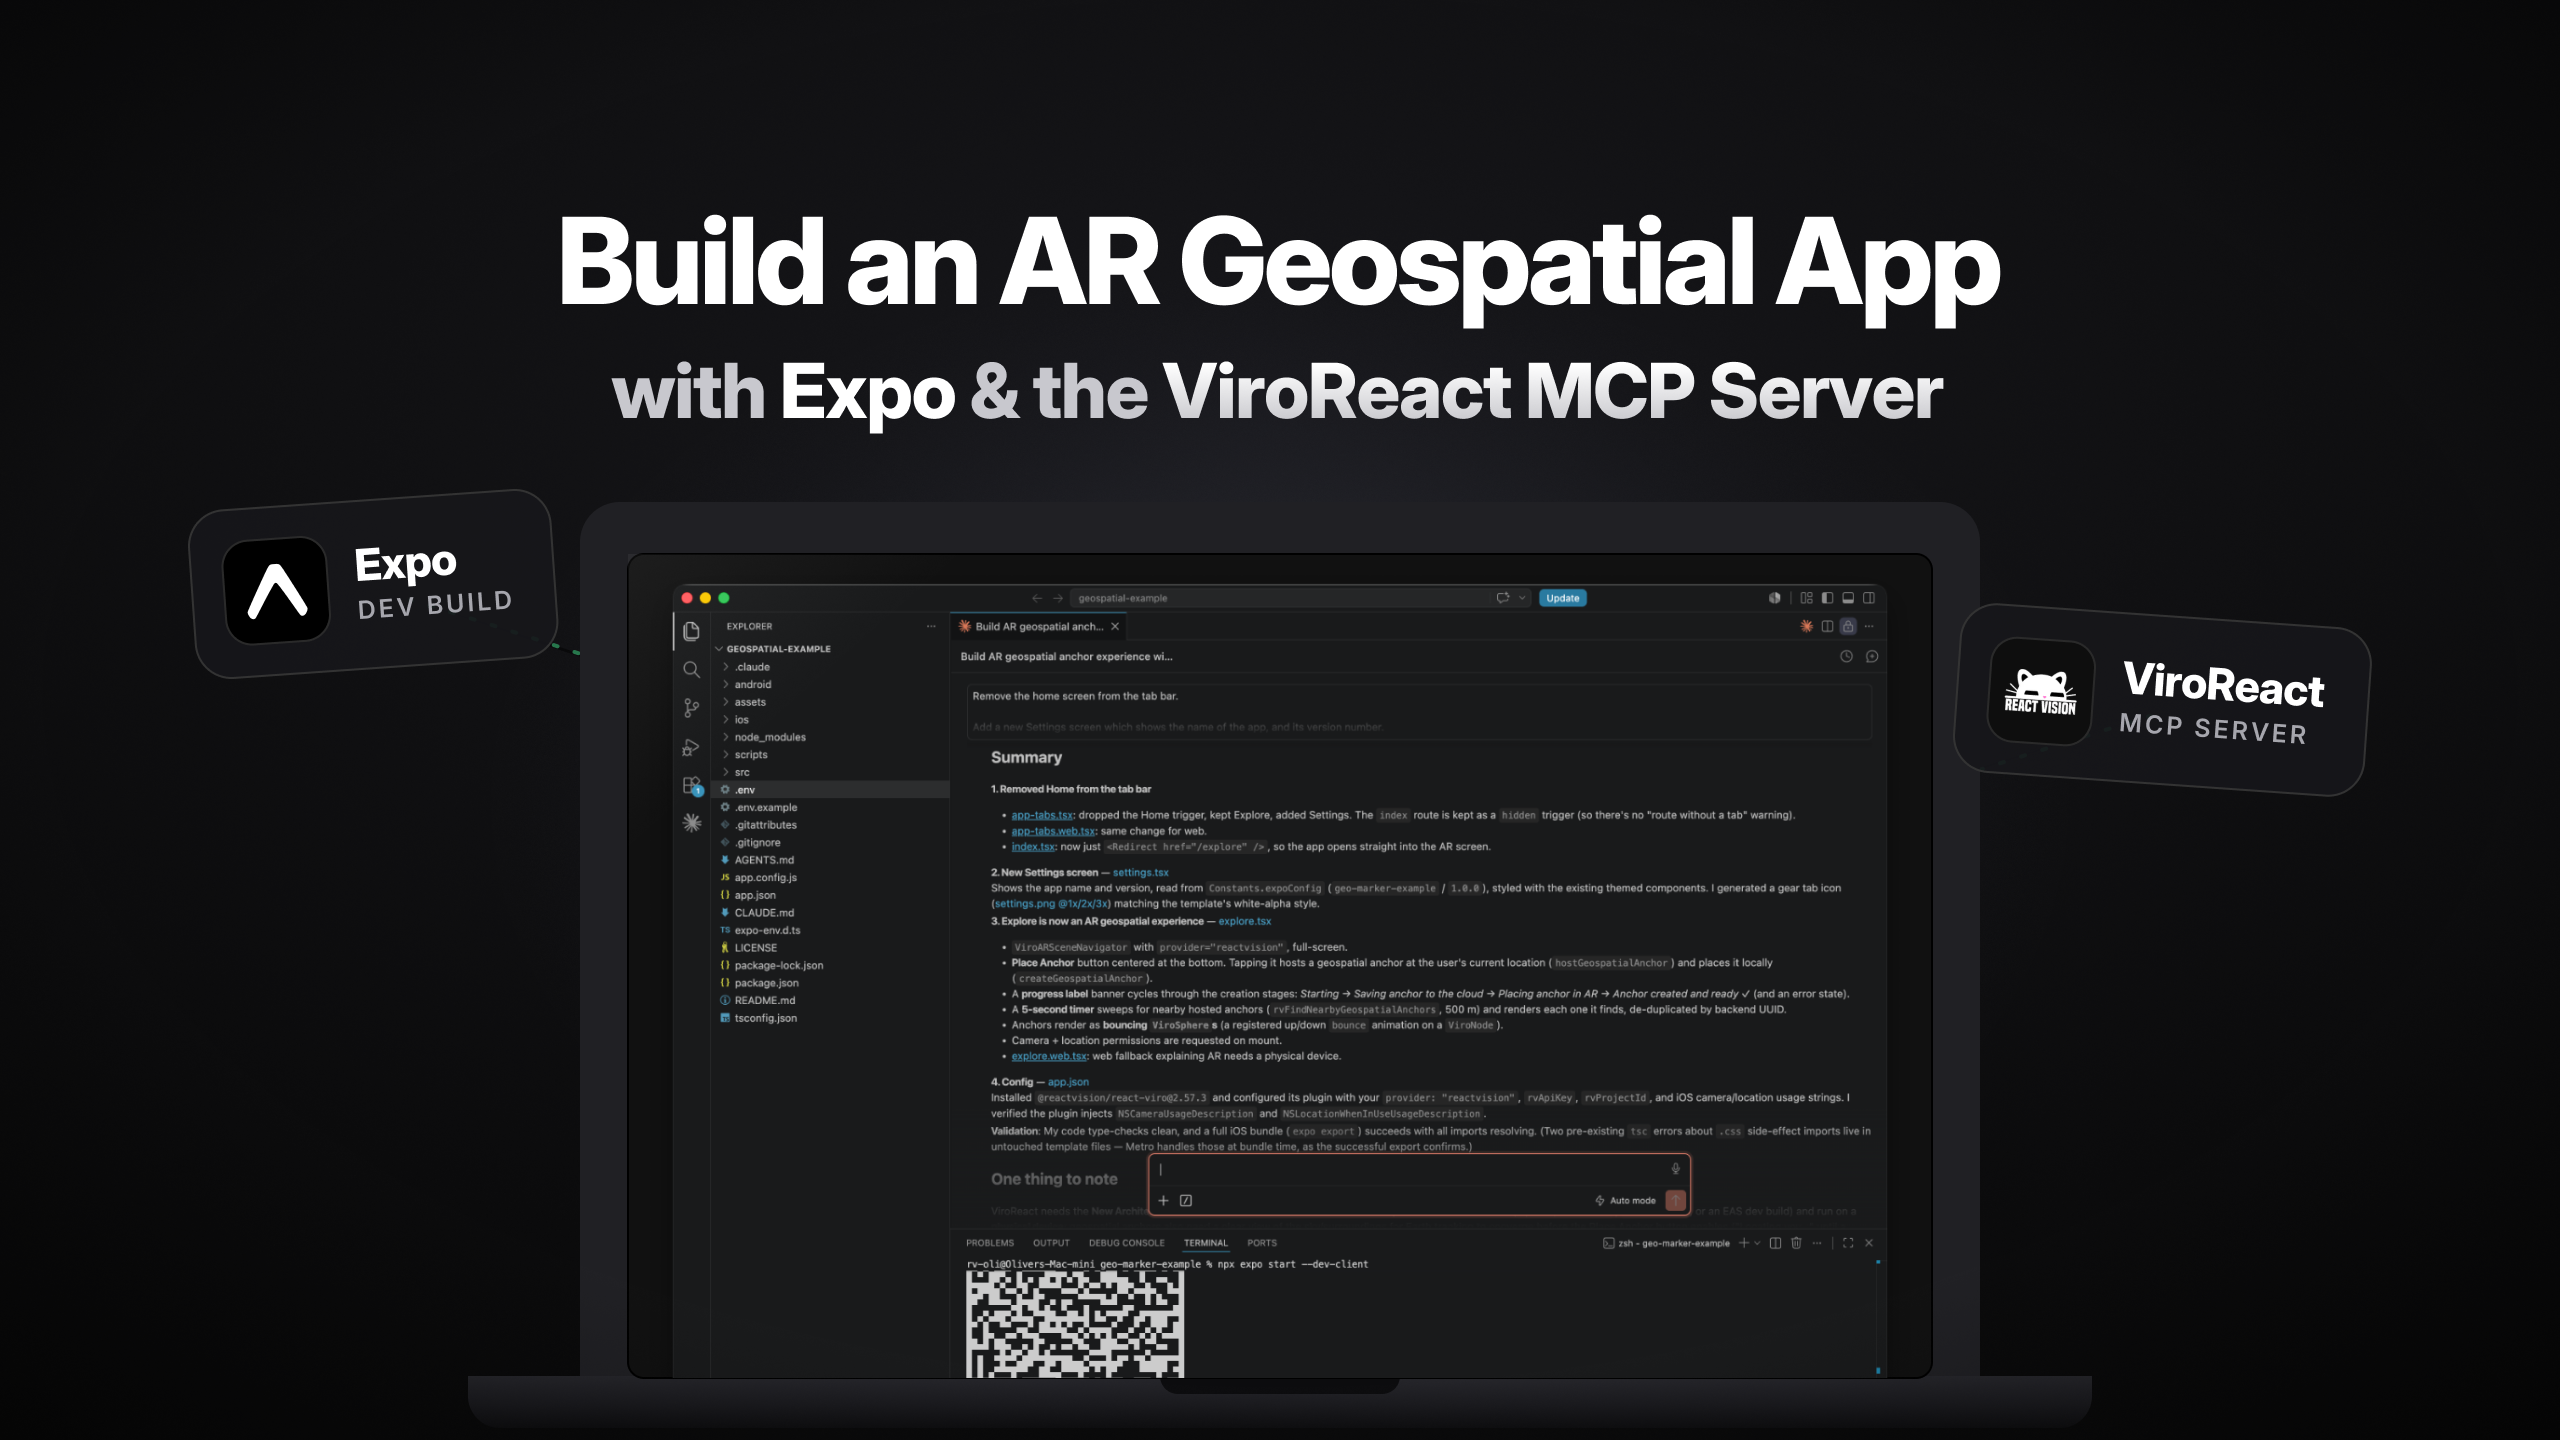This screenshot has height=1440, width=2560.
Task: Toggle the secondary side bar
Action: click(x=1869, y=598)
